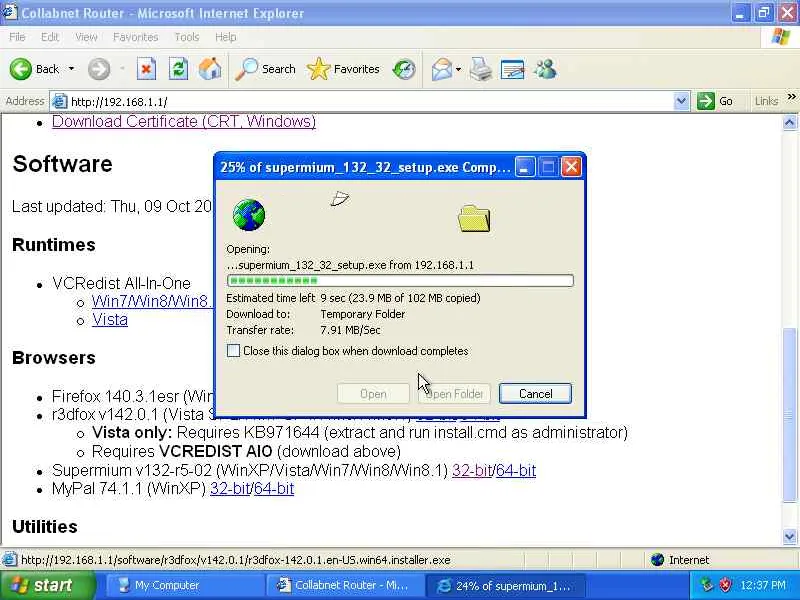
Task: Click the address bar showing http://192.168.1.1/
Action: (370, 102)
